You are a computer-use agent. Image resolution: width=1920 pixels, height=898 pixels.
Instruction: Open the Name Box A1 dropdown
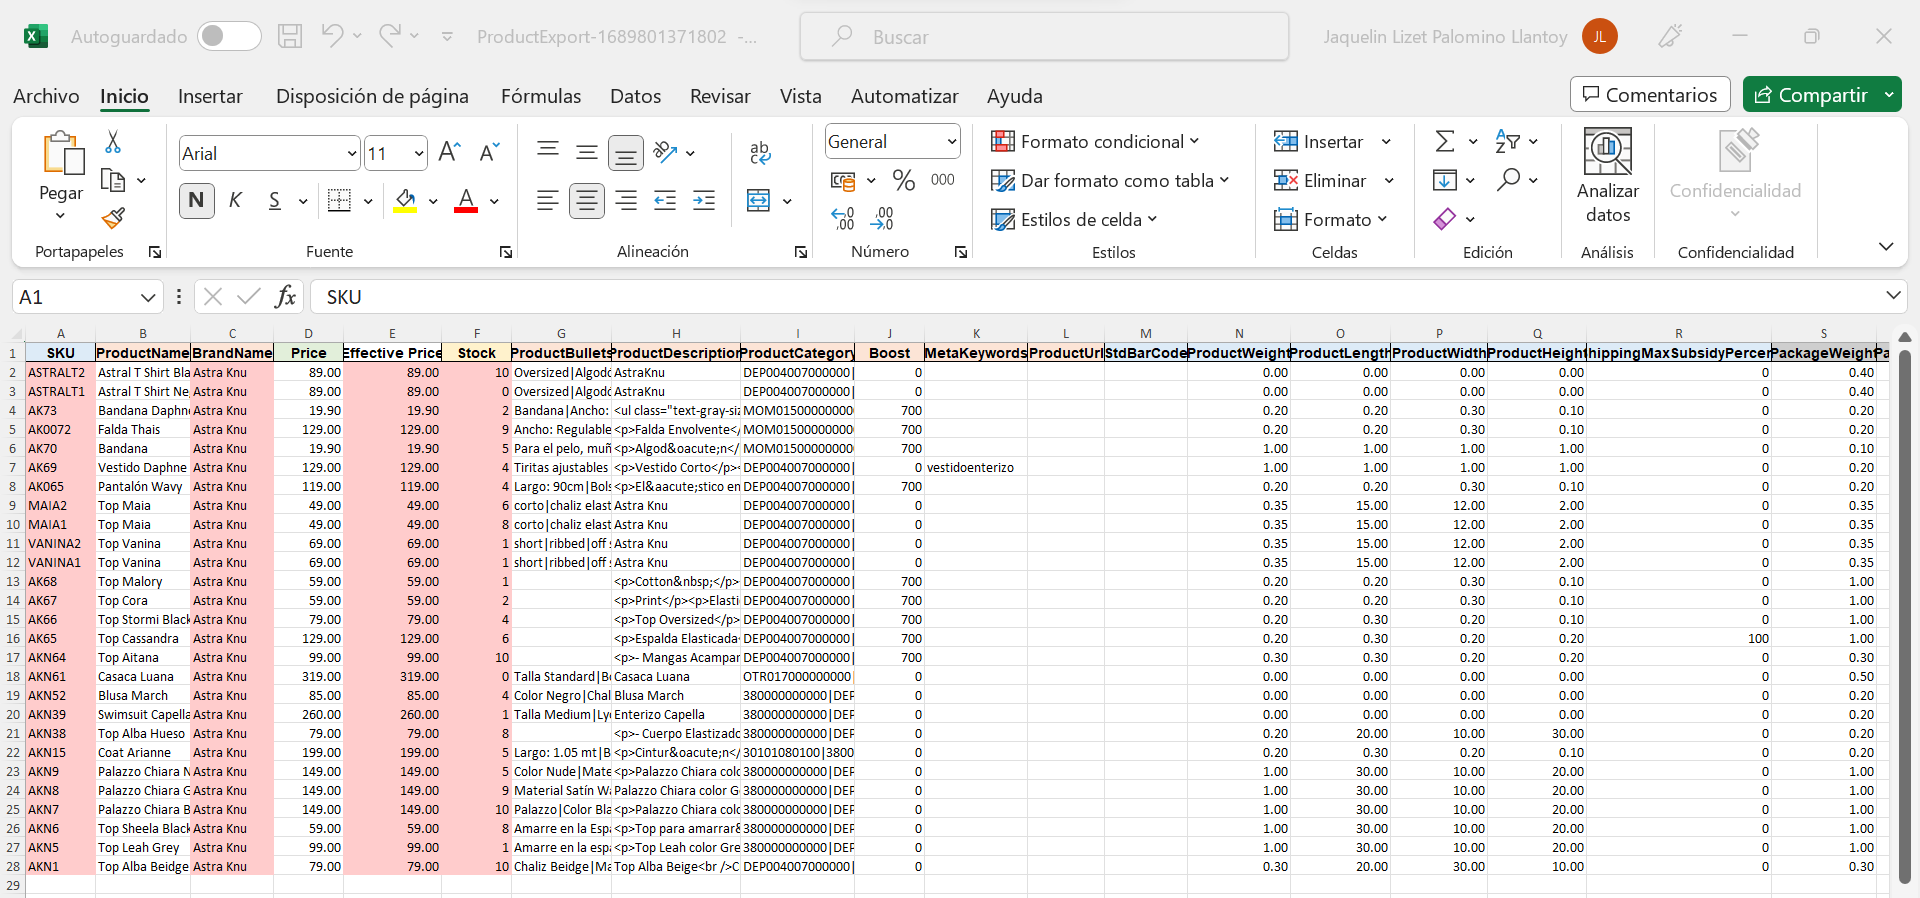click(x=148, y=297)
